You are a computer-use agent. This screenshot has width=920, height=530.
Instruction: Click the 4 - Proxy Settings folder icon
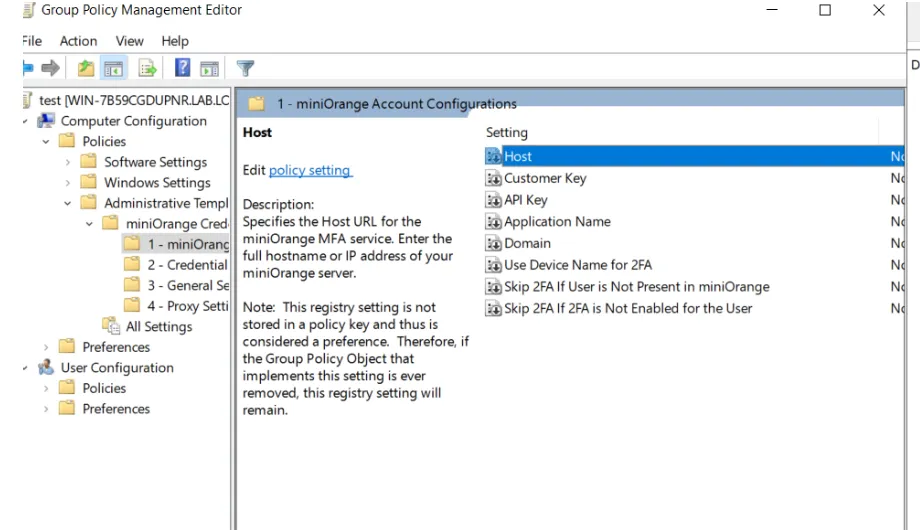(132, 305)
